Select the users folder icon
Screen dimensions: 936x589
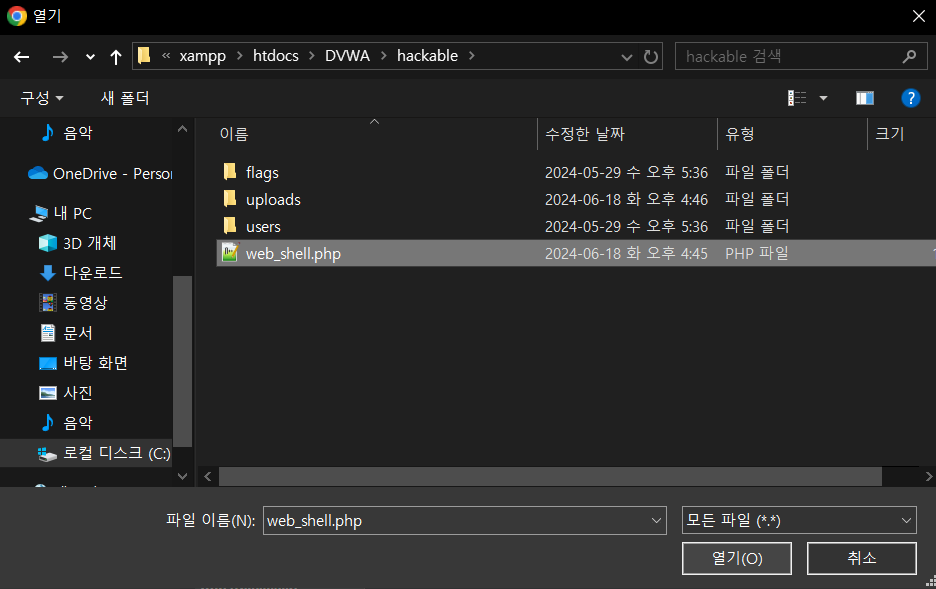click(x=230, y=226)
